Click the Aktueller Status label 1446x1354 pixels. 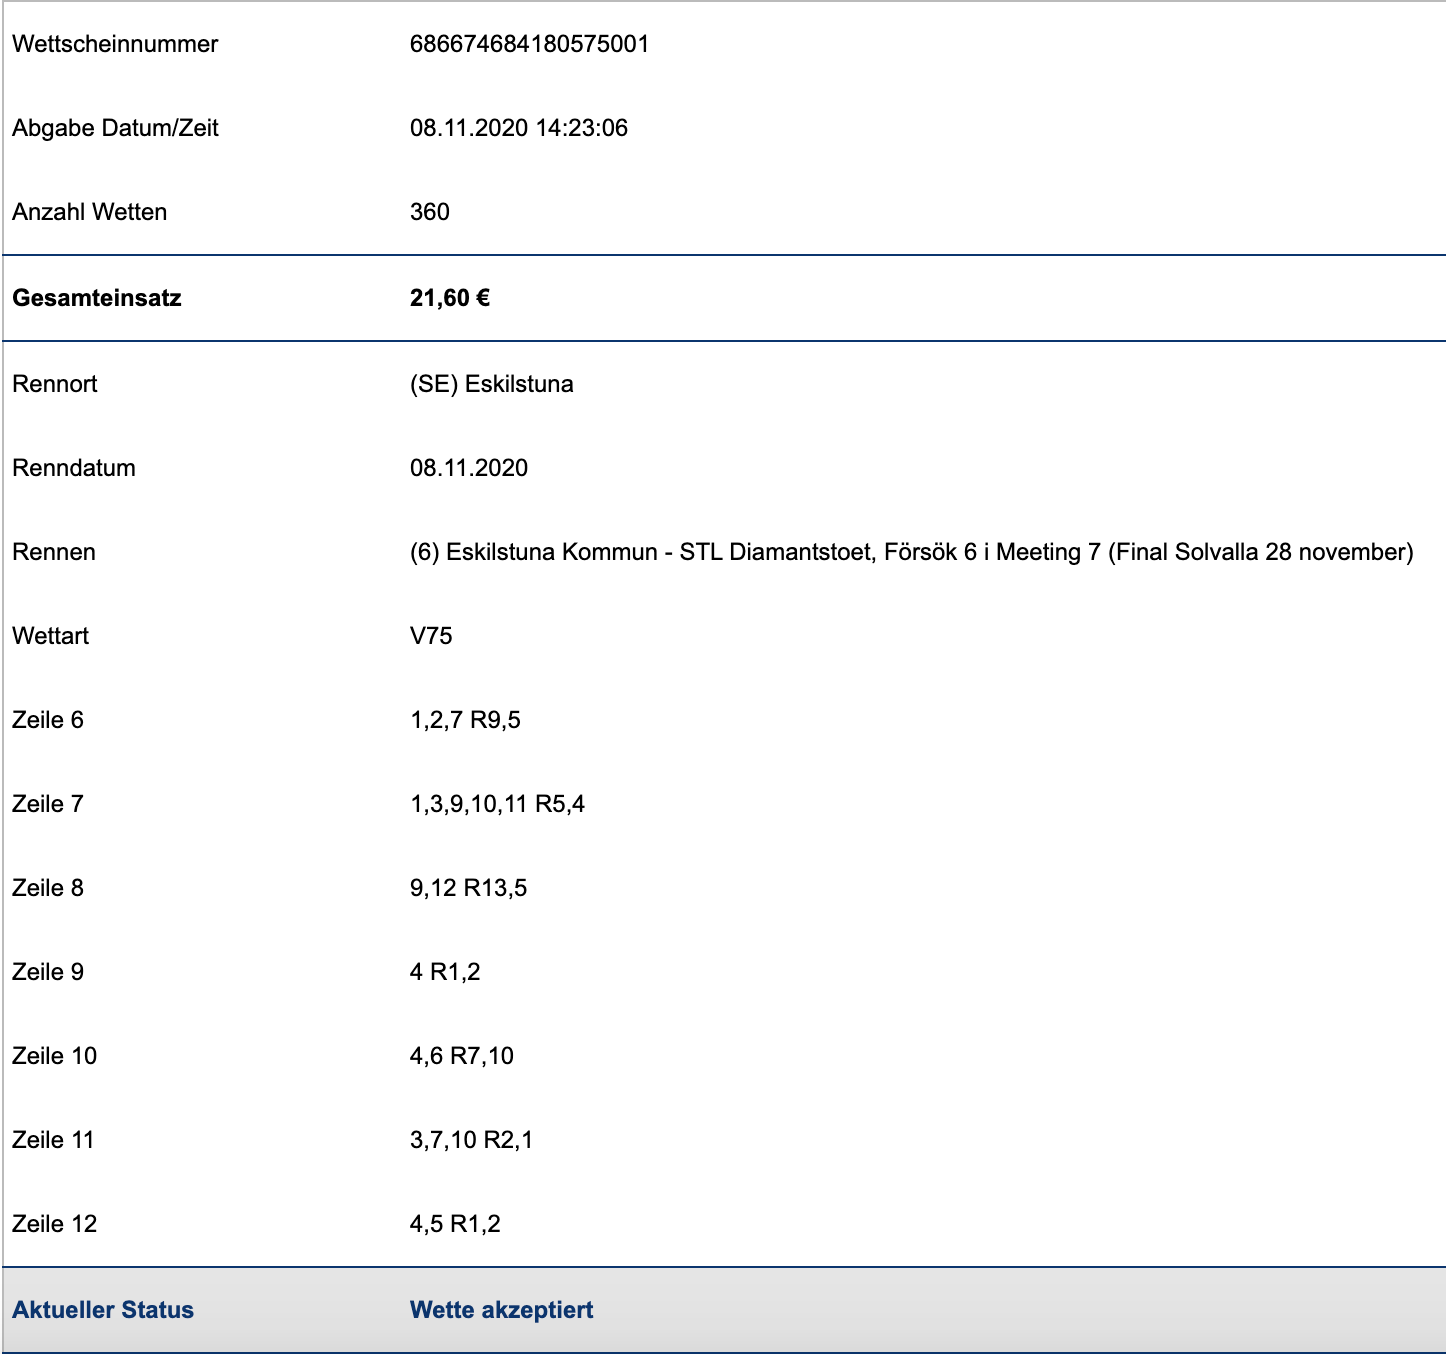103,1310
